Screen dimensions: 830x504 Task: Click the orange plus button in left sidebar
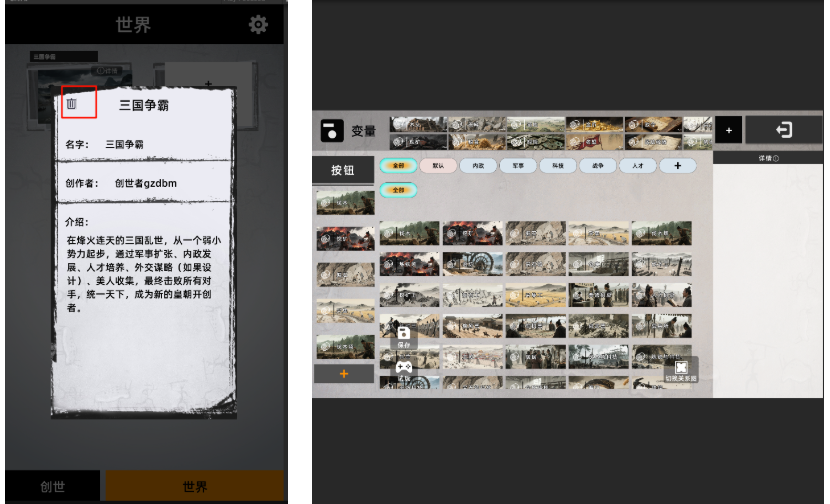coord(343,373)
